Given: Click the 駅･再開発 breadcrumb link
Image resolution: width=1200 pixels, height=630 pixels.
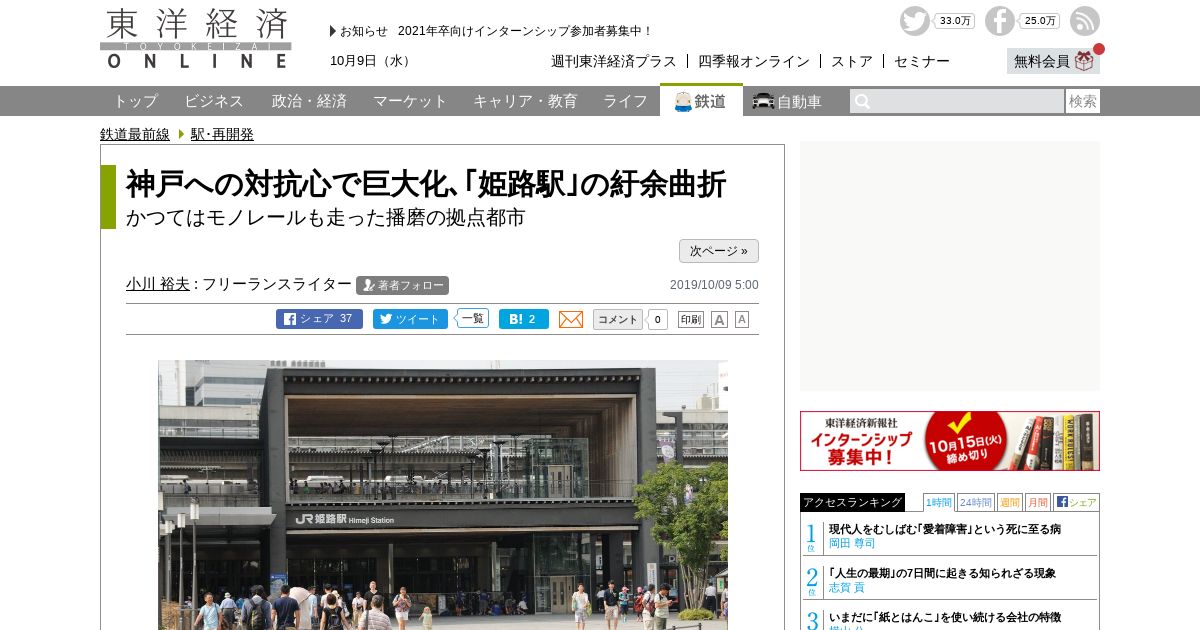Looking at the screenshot, I should 222,134.
